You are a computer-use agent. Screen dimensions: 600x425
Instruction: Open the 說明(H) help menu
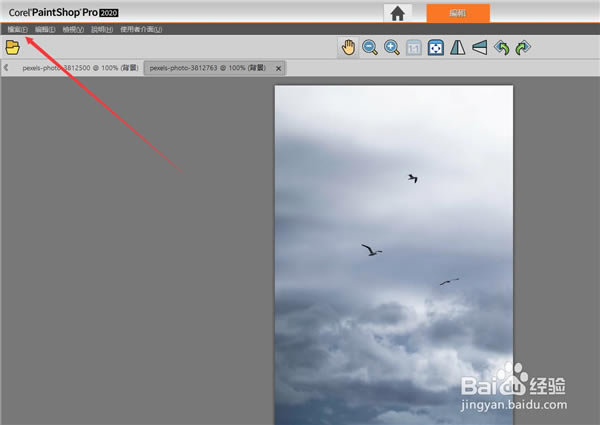point(102,29)
